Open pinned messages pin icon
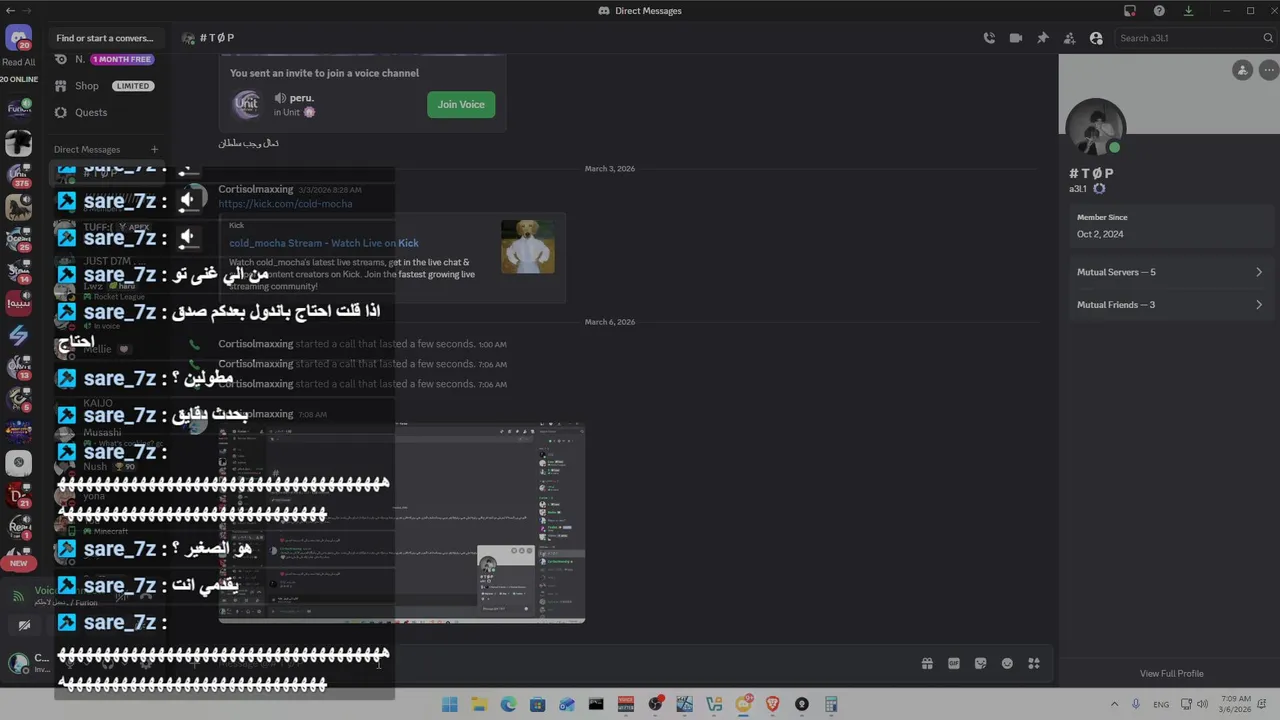The image size is (1280, 720). [x=1043, y=38]
